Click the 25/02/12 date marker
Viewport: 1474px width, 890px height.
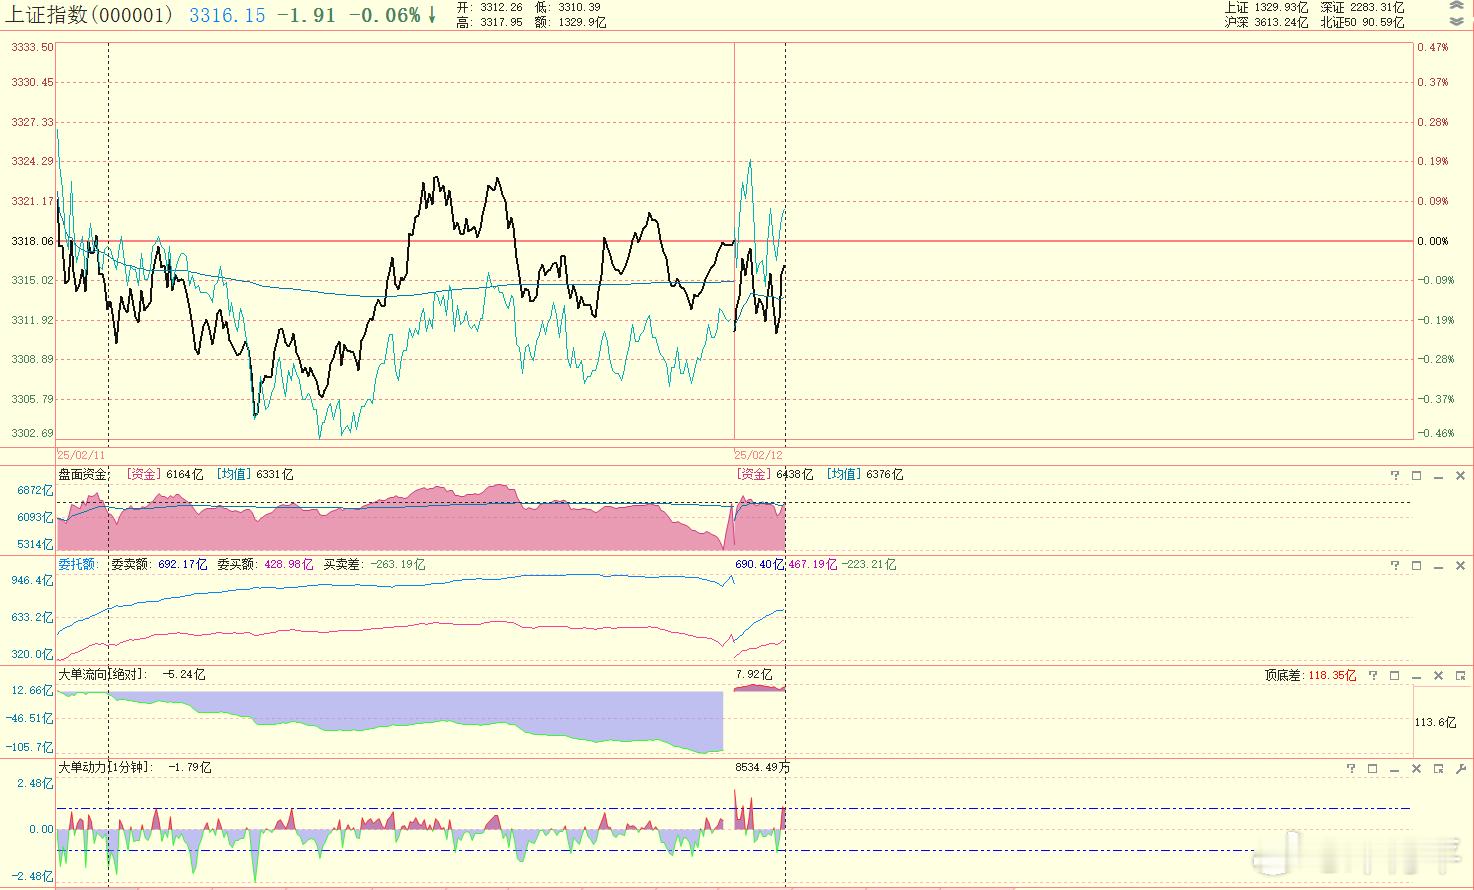[x=758, y=454]
